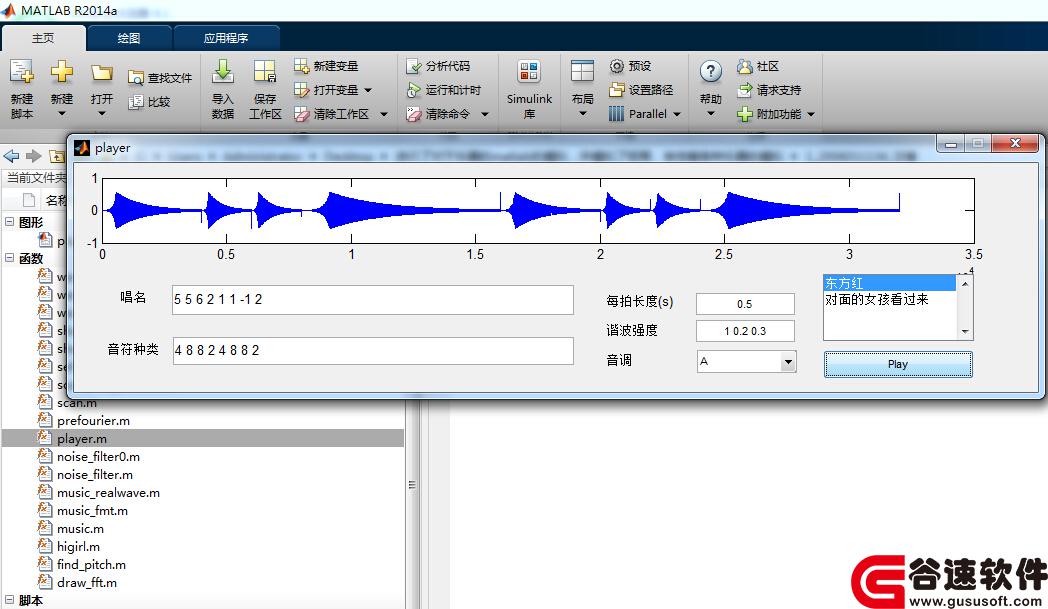Collapse the 脚本 group in file list
The image size is (1048, 609).
pyautogui.click(x=9, y=600)
